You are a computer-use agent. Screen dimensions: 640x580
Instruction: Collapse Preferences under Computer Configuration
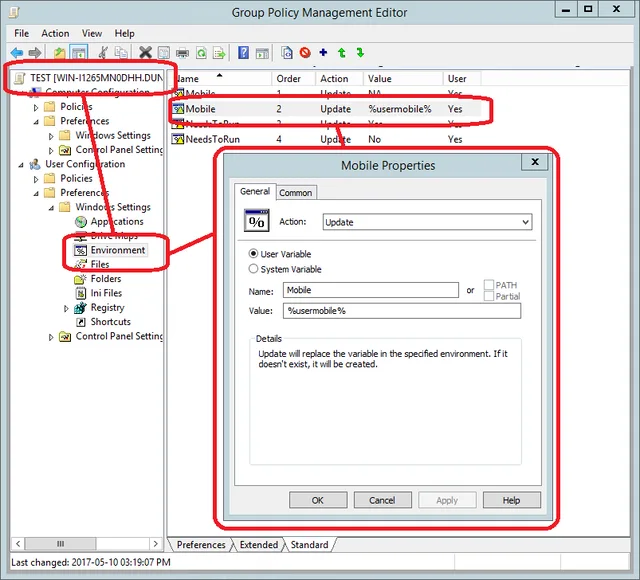pyautogui.click(x=36, y=122)
